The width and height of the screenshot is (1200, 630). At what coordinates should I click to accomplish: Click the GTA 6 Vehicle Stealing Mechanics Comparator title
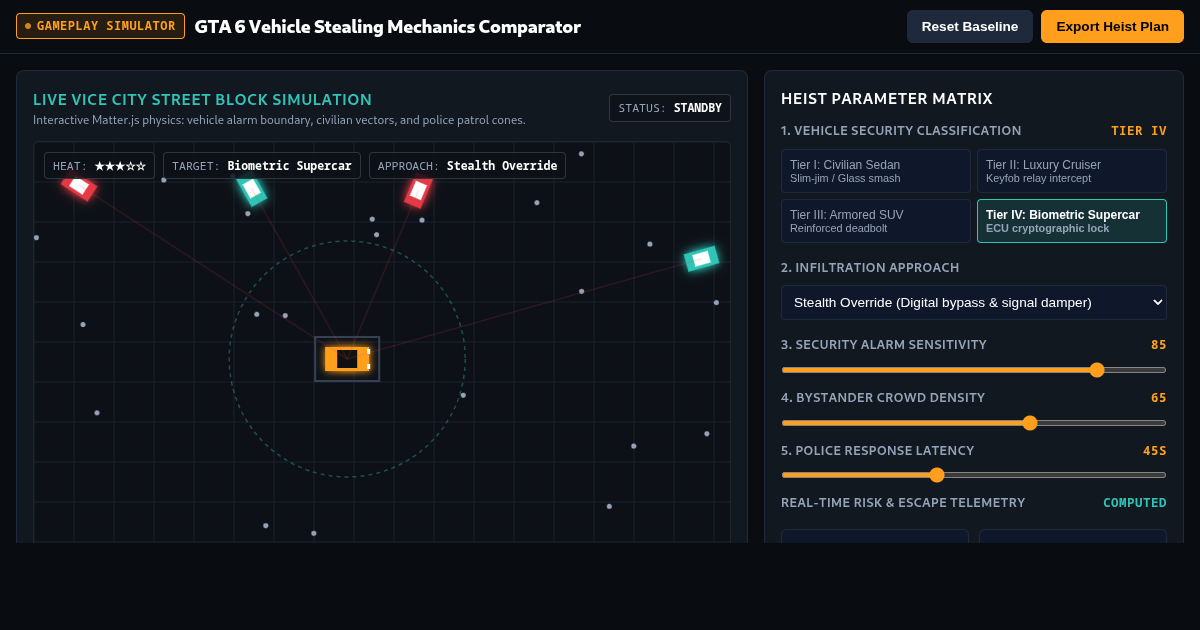click(387, 27)
